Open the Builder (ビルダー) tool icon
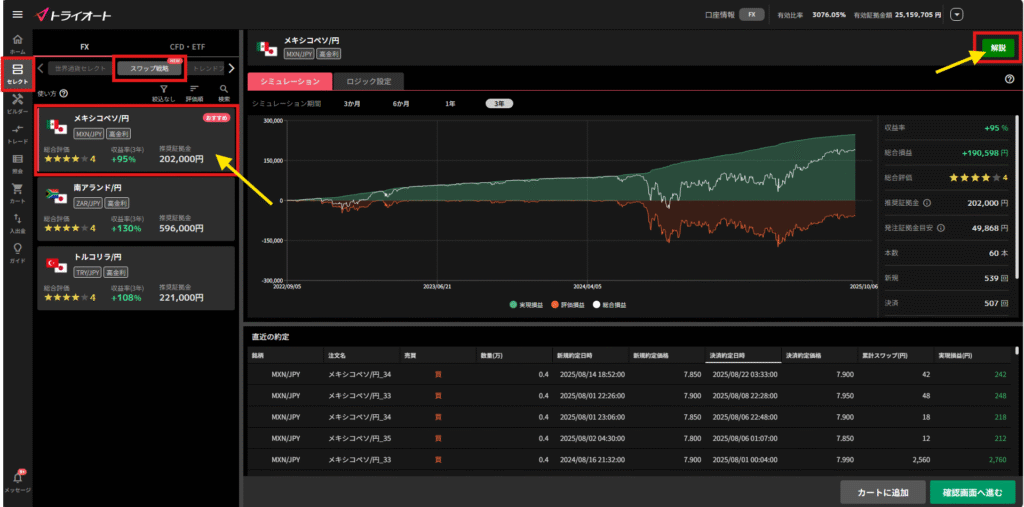1024x507 pixels. pyautogui.click(x=17, y=103)
